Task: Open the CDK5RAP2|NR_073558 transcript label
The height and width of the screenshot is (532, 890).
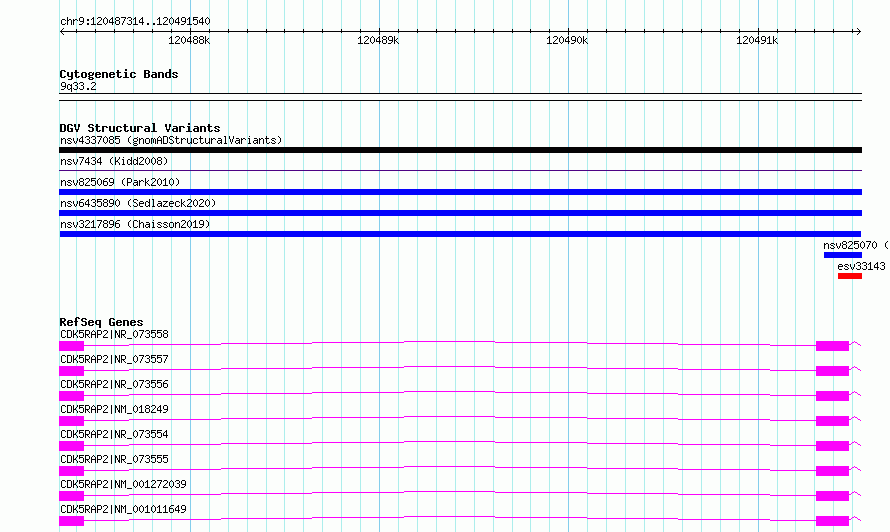Action: click(x=114, y=334)
